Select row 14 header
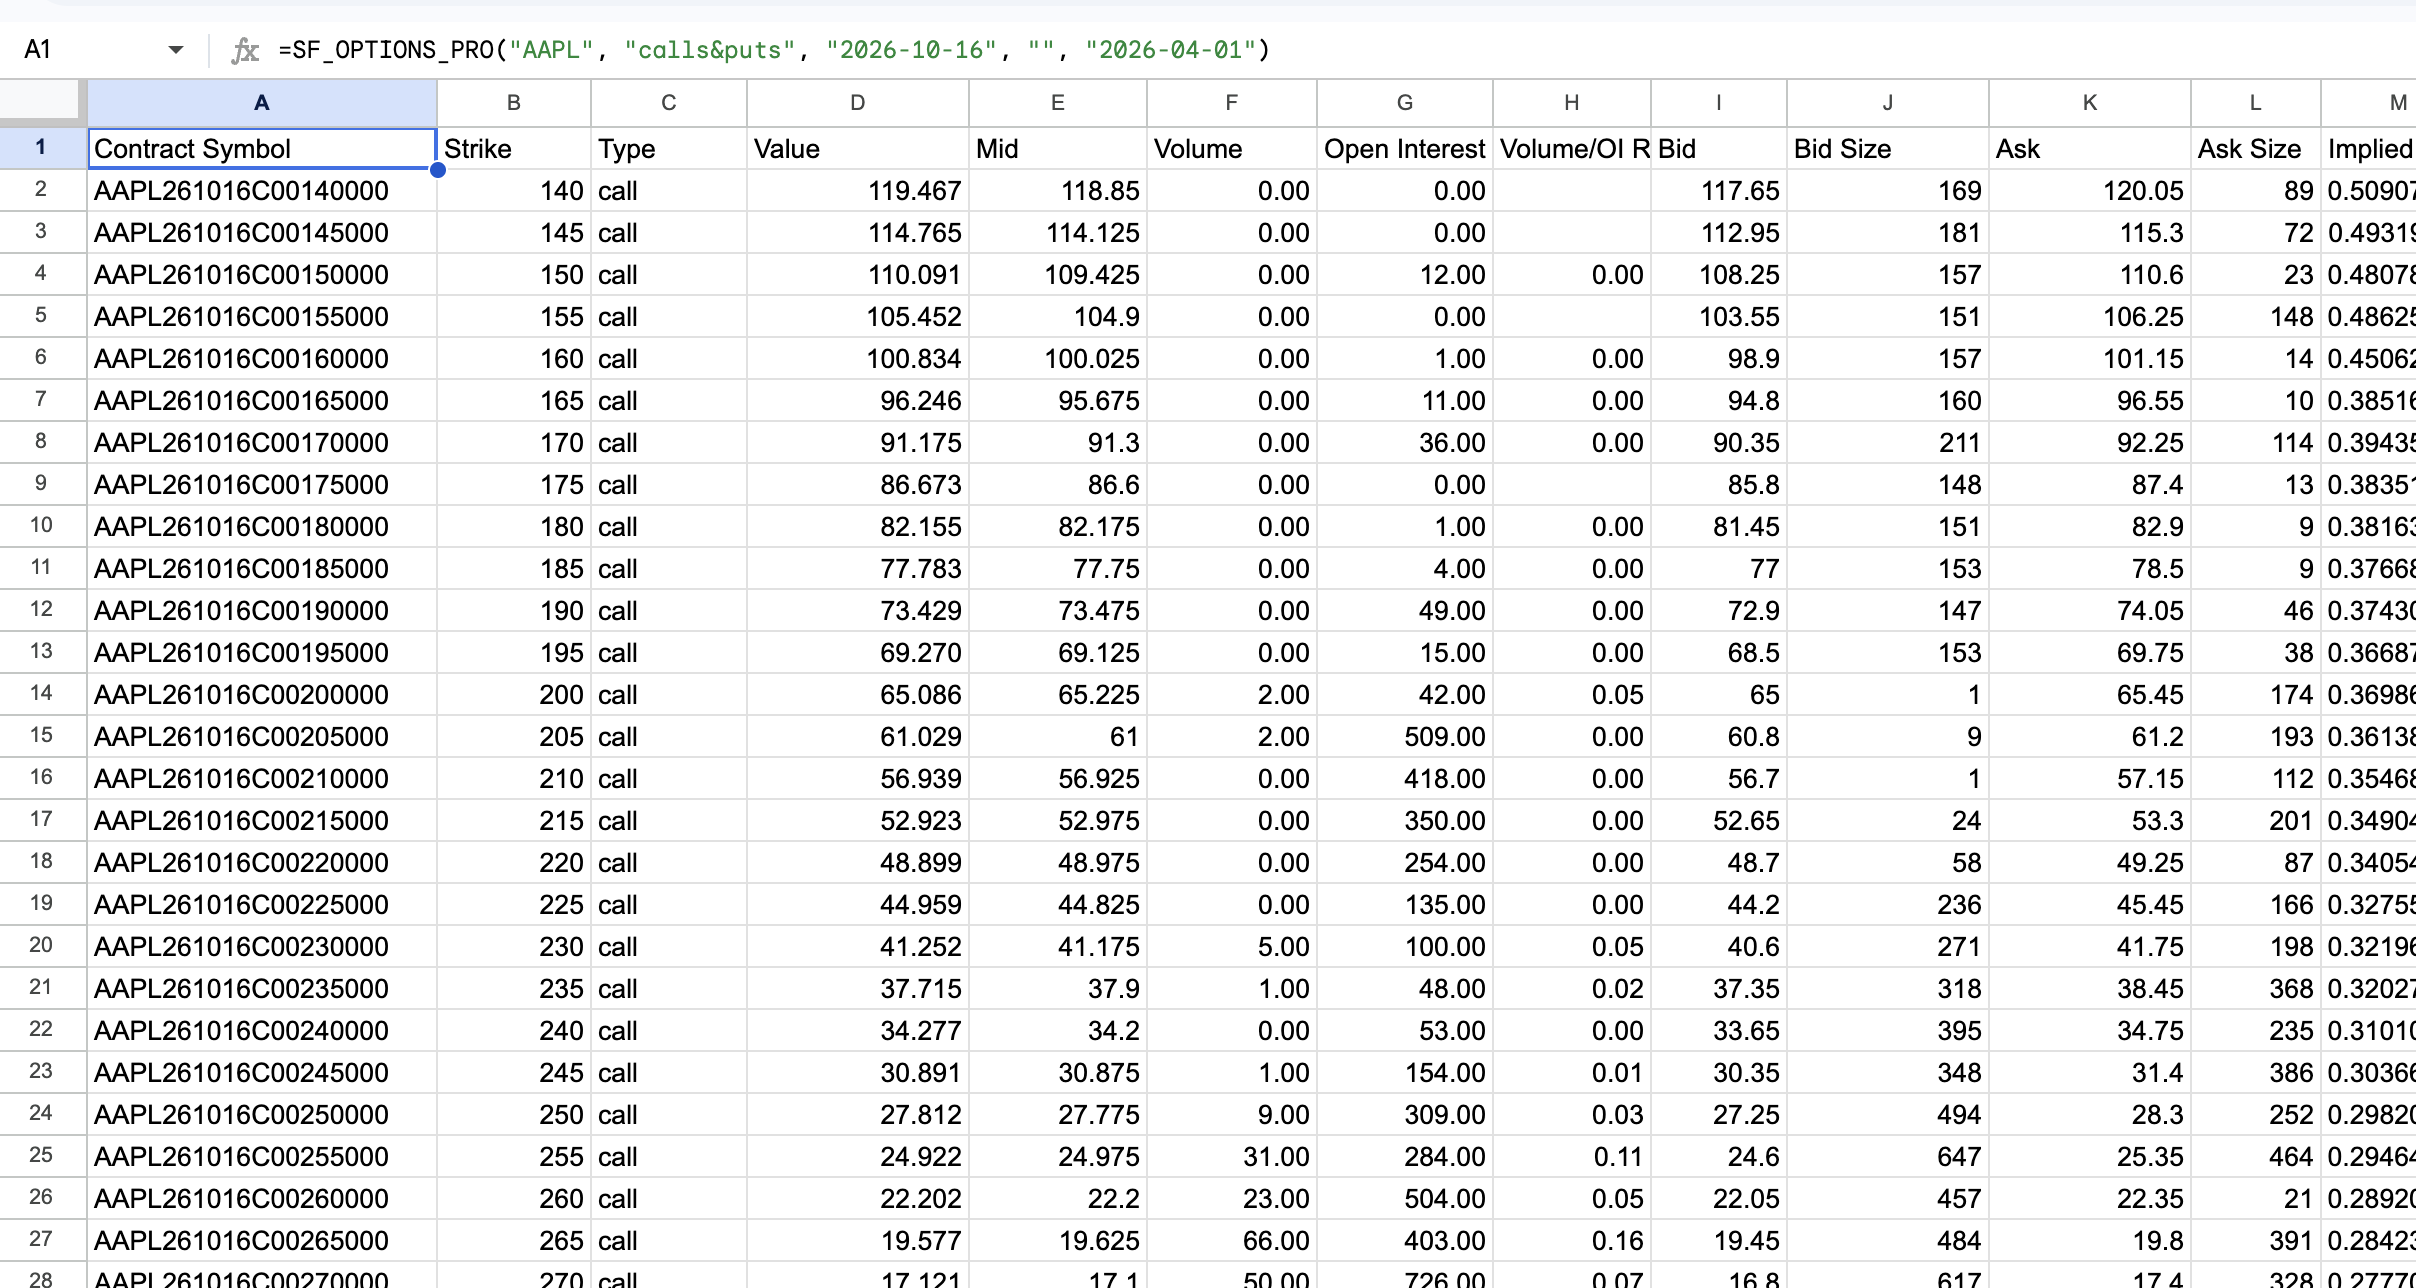The width and height of the screenshot is (2416, 1288). click(41, 693)
